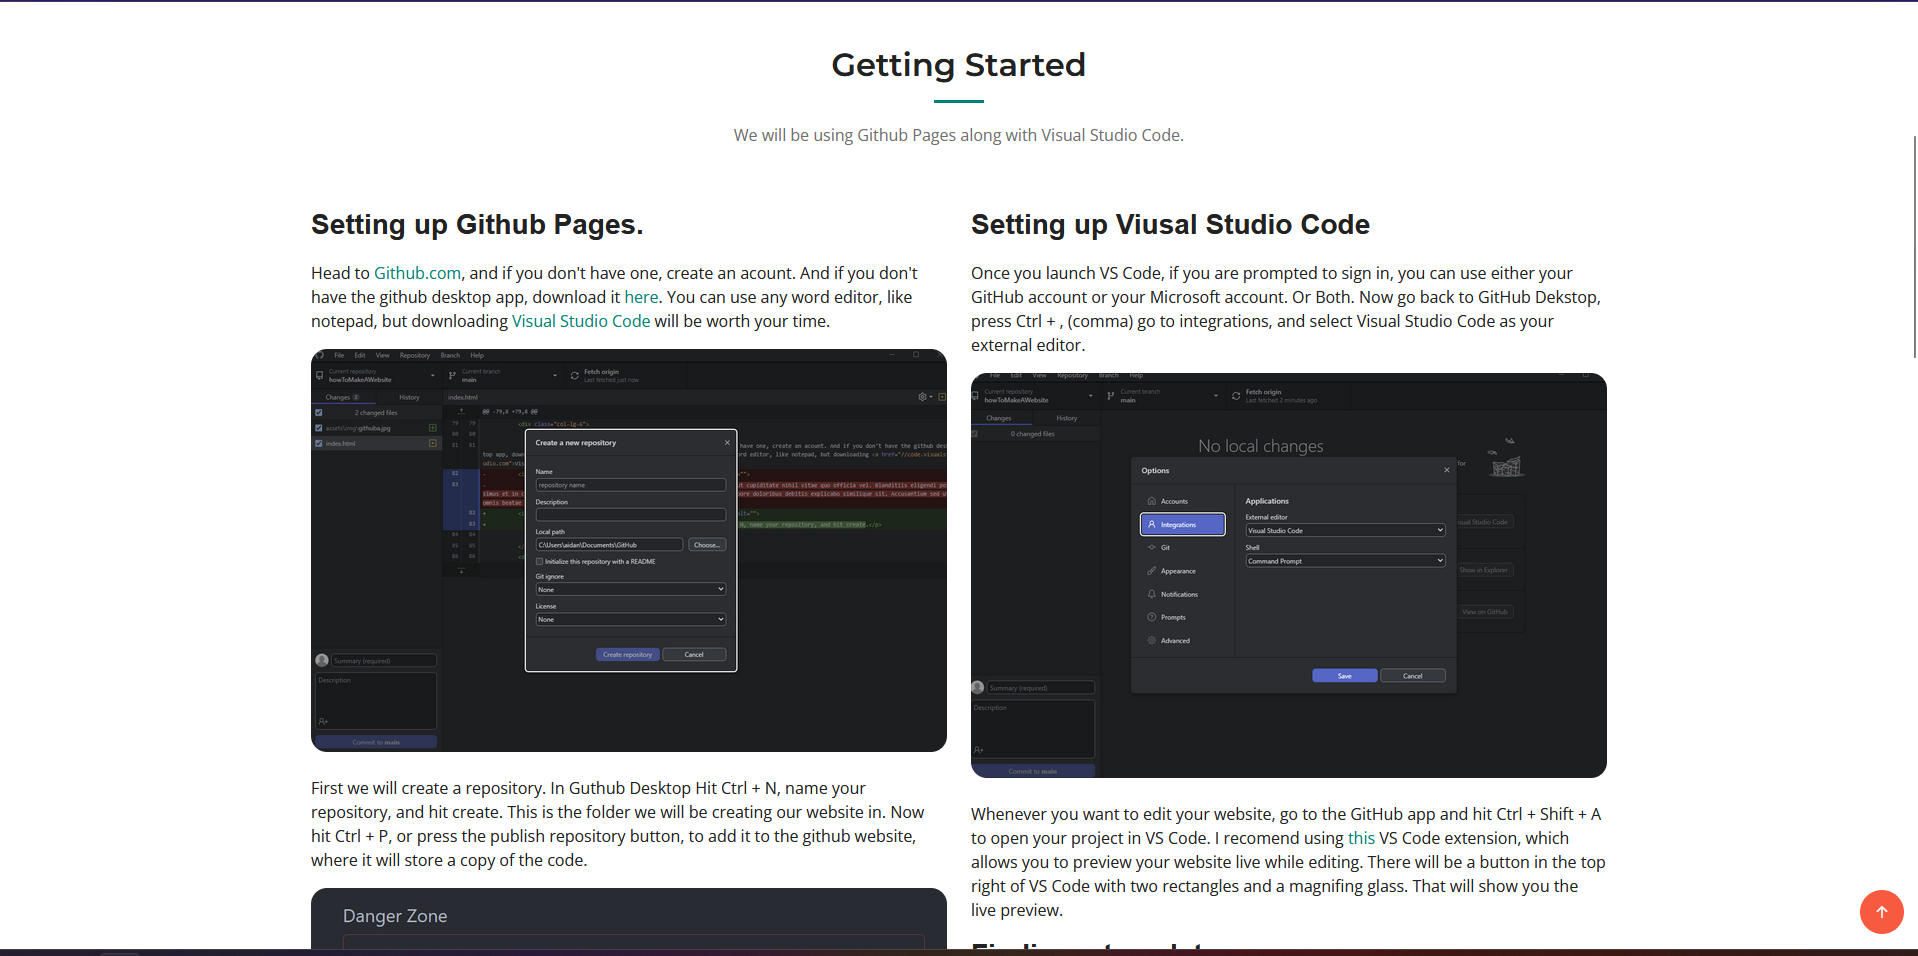
Task: Check Initialize this repository with a README
Action: tap(540, 562)
